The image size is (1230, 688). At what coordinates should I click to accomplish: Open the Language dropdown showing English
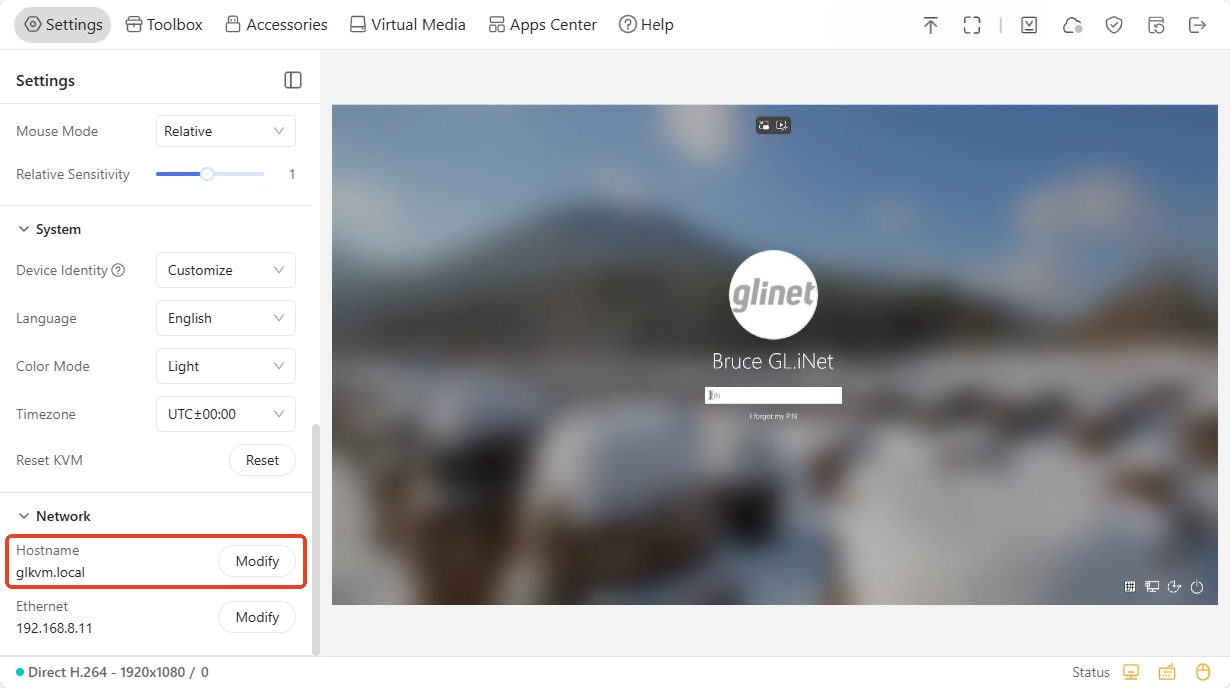click(x=225, y=318)
